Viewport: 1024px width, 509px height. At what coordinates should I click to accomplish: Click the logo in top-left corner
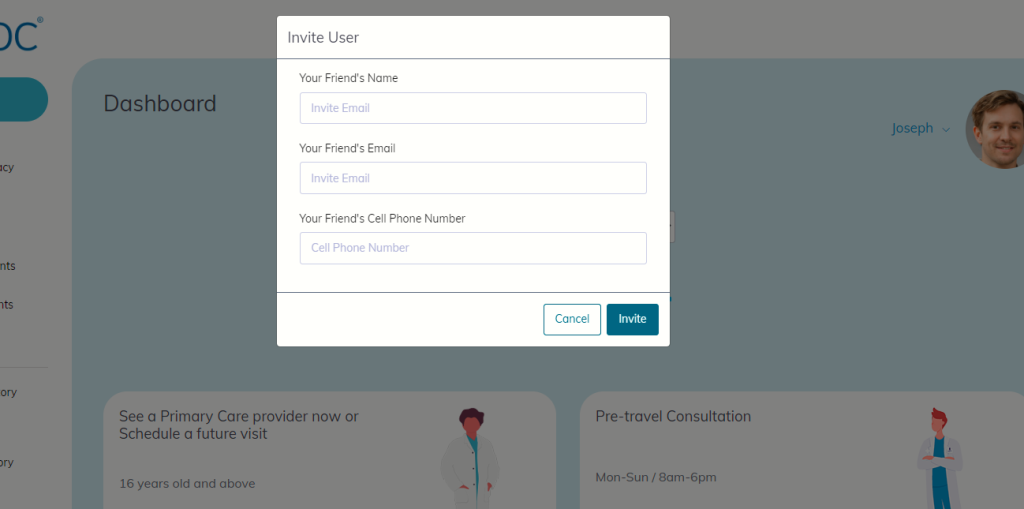click(20, 34)
